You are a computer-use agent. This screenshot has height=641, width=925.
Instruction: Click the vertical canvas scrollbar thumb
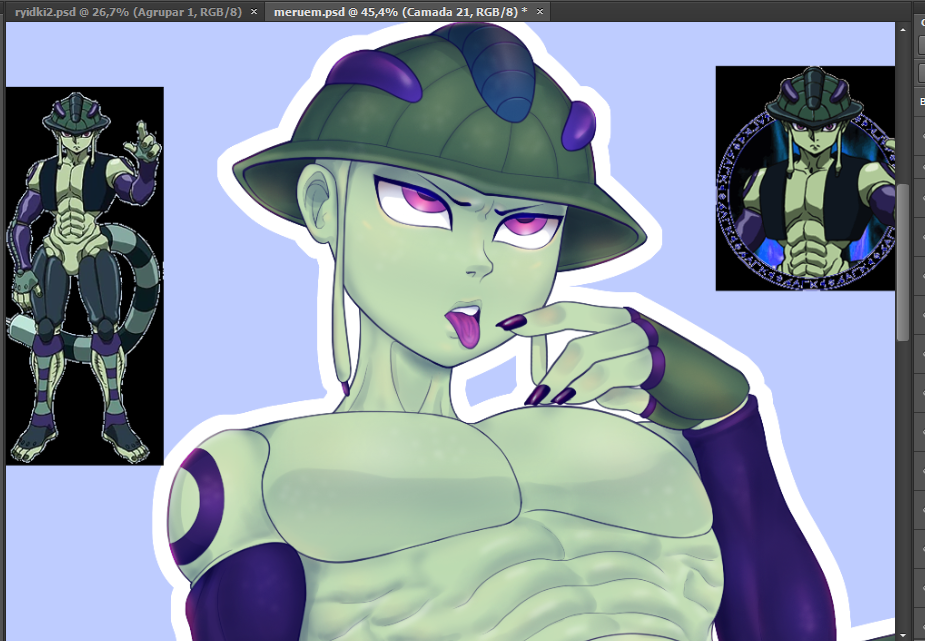[x=901, y=250]
